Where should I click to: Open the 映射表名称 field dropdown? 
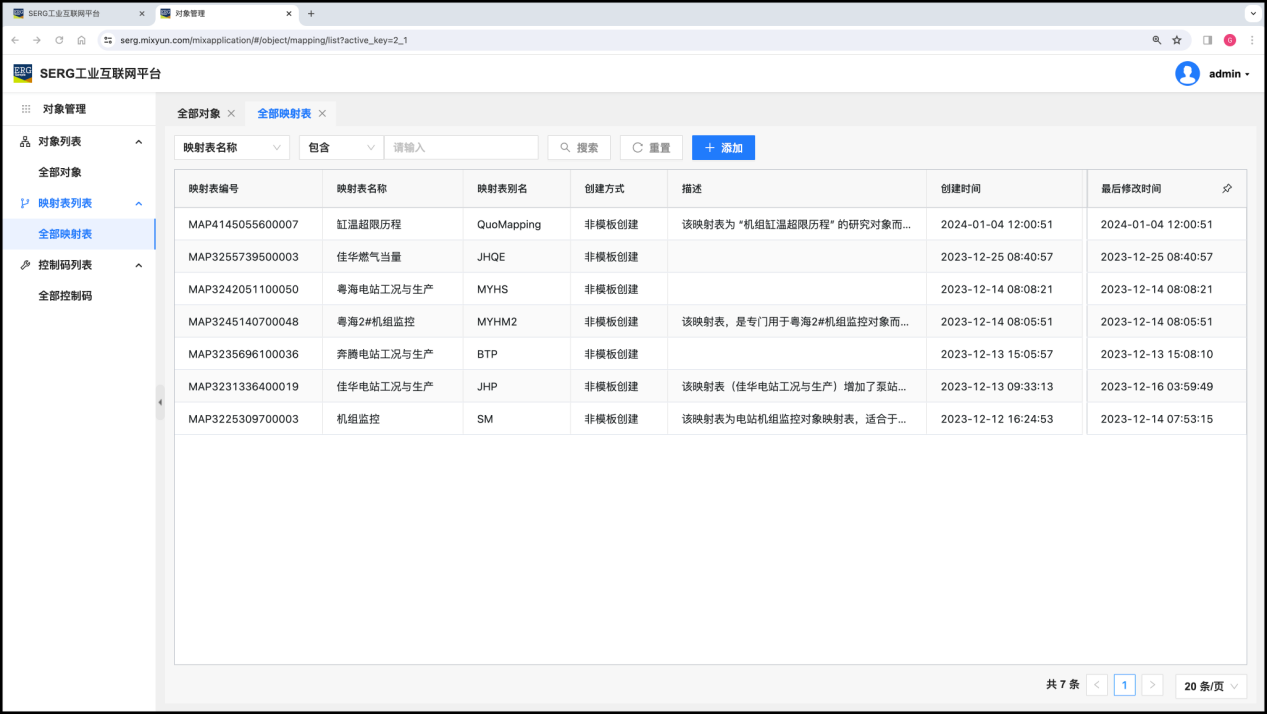pos(232,148)
